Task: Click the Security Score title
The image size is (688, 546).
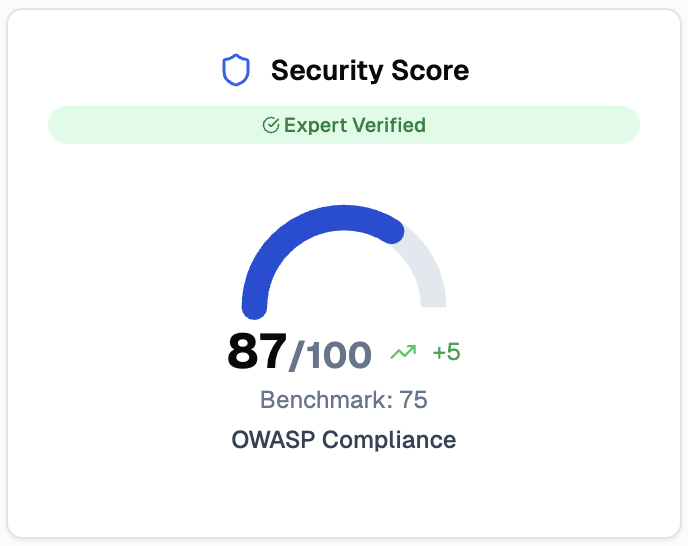Action: (370, 70)
